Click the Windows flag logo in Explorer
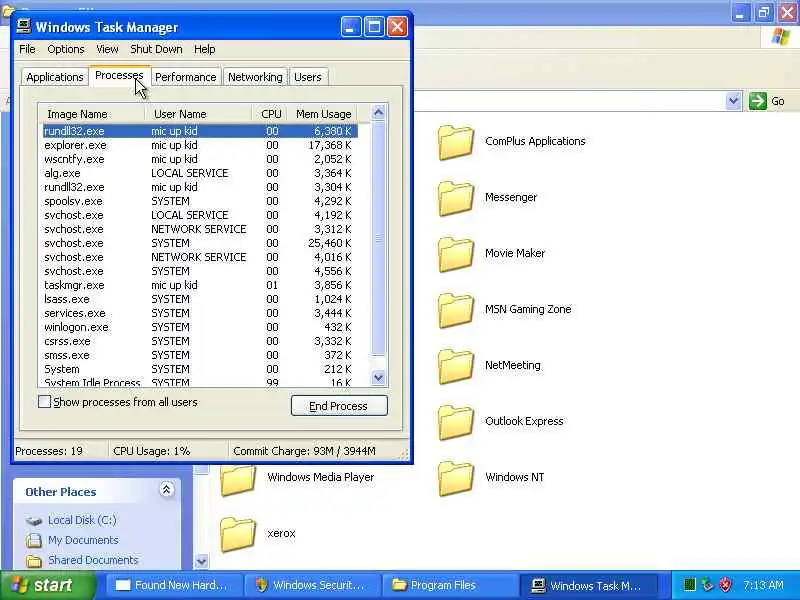Image resolution: width=800 pixels, height=600 pixels. [781, 37]
